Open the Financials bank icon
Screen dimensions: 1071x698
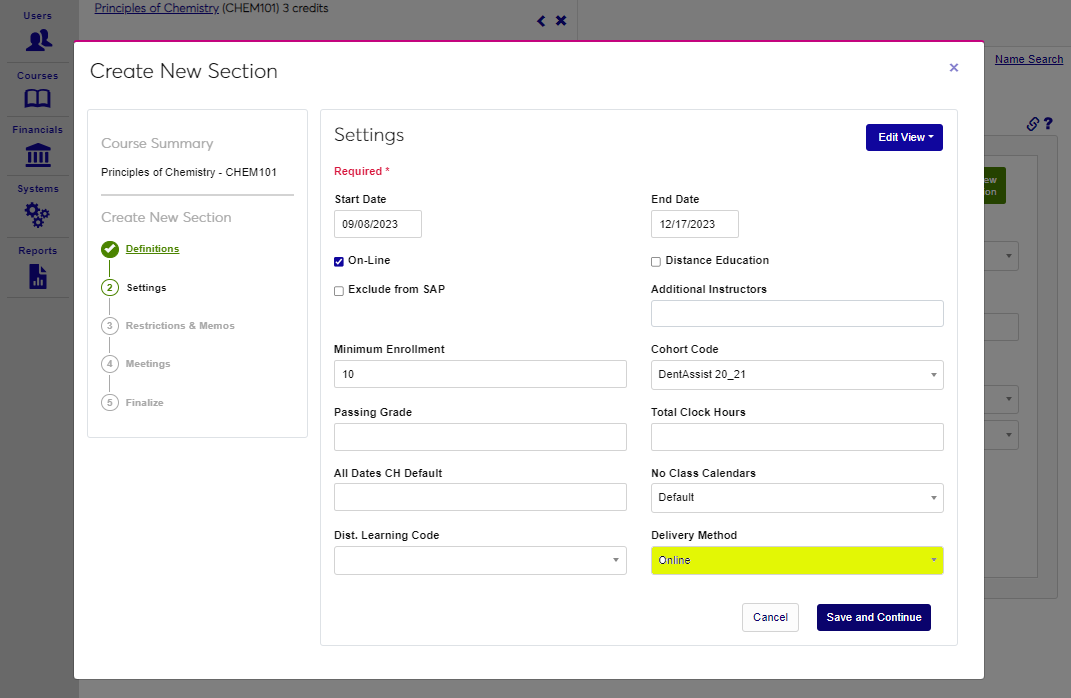tap(38, 155)
